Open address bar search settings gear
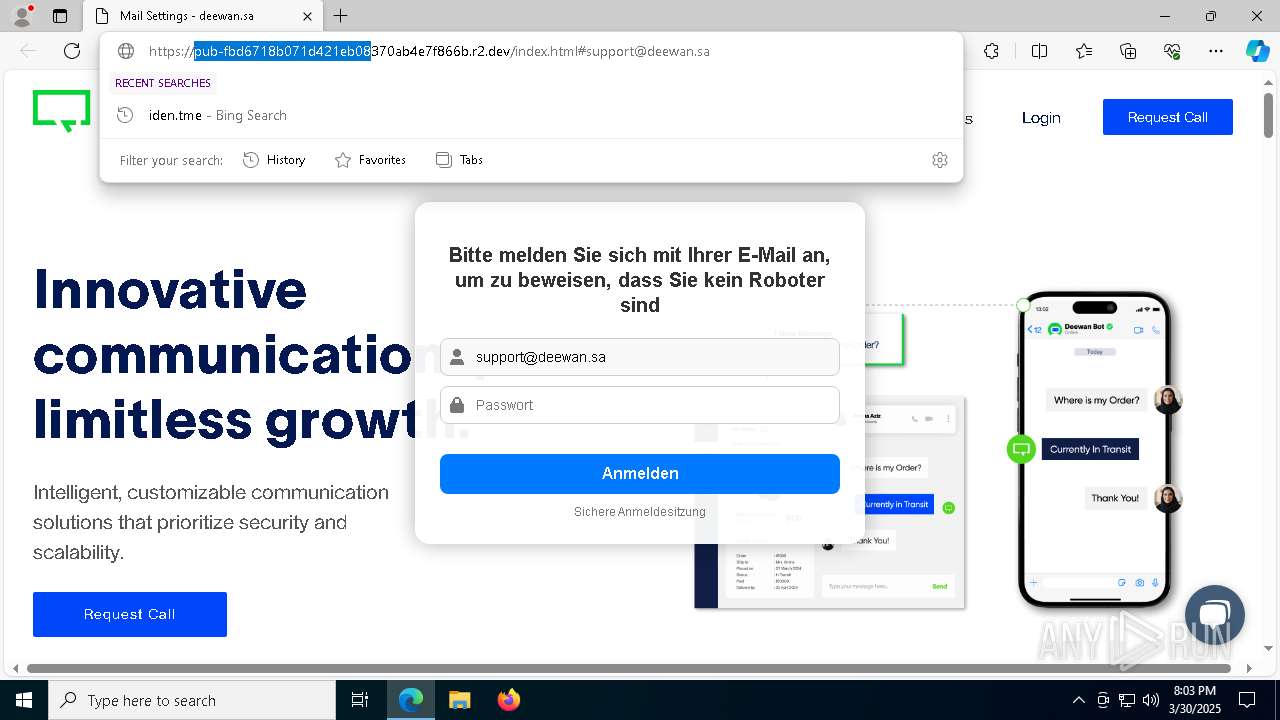1280x720 pixels. (940, 160)
